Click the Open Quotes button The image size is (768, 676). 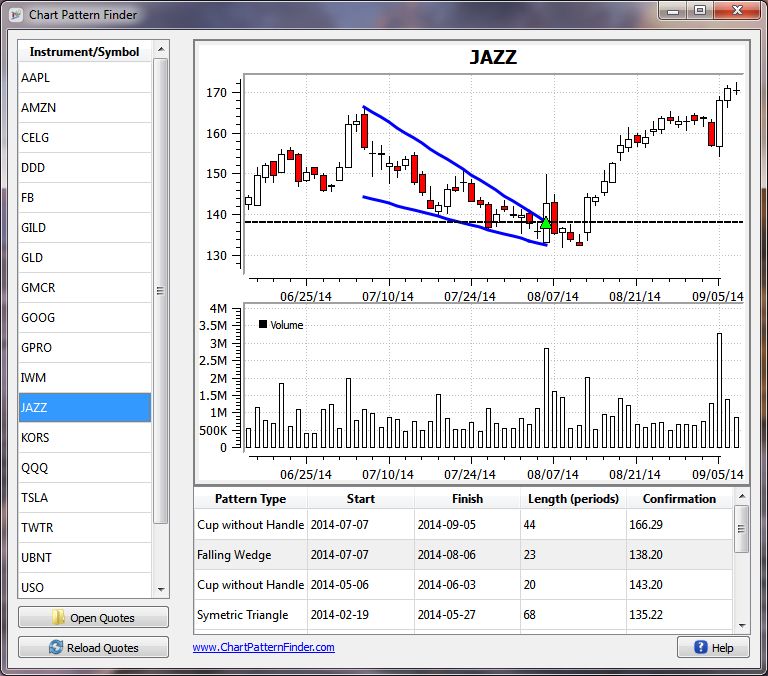pos(93,617)
